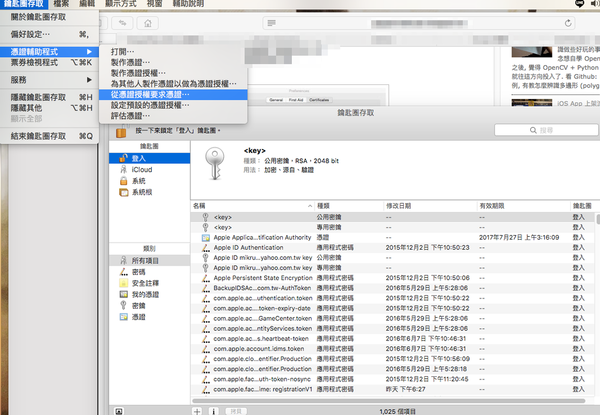
Task: Choose the 評估憑證⋯ menu item
Action: pyautogui.click(x=173, y=116)
